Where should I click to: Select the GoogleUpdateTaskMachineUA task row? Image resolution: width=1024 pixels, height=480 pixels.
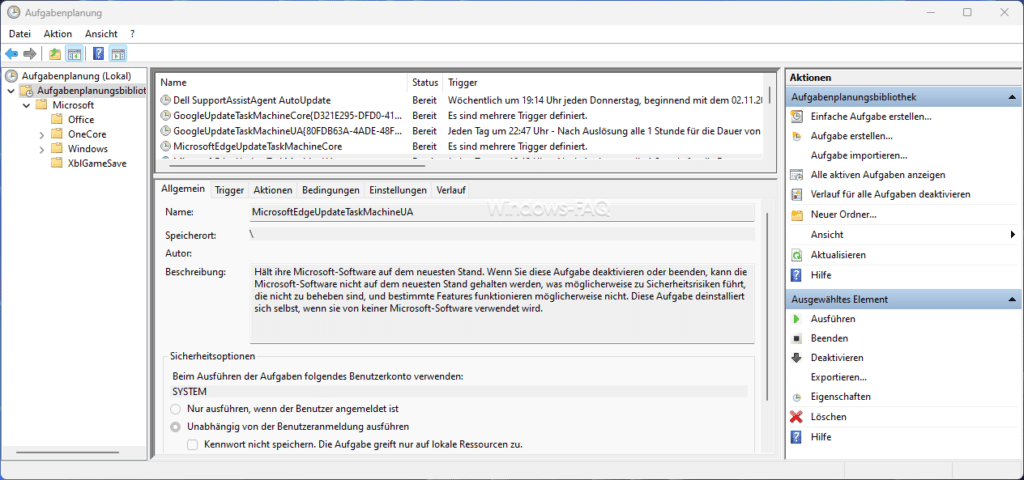click(459, 131)
